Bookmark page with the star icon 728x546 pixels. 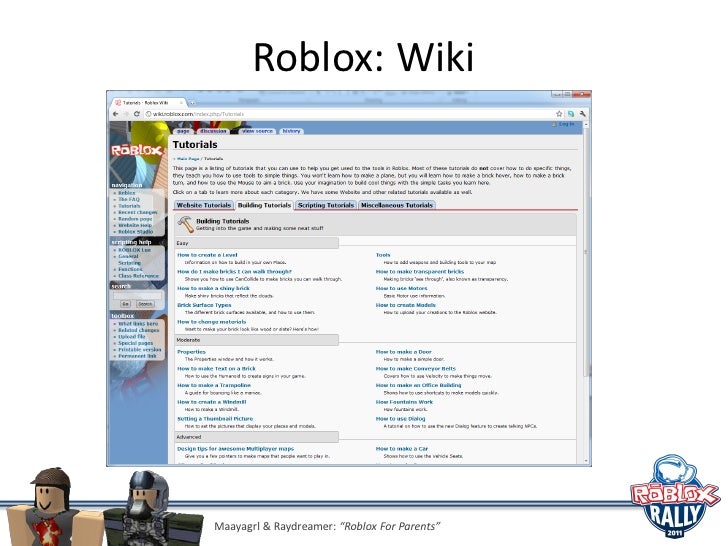(x=559, y=114)
